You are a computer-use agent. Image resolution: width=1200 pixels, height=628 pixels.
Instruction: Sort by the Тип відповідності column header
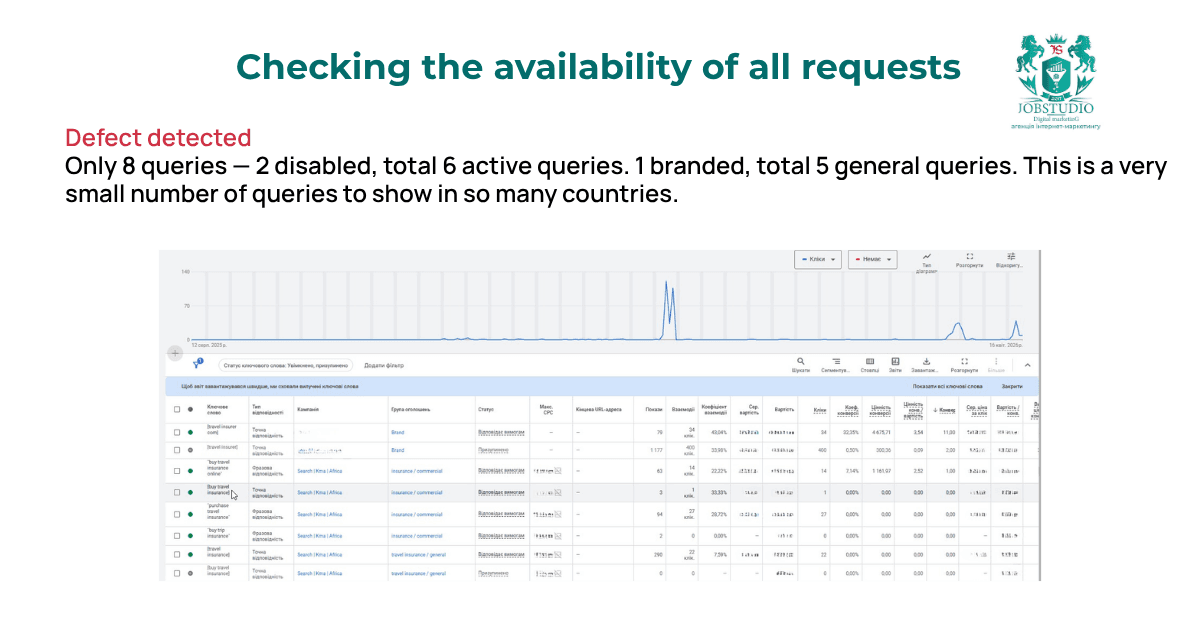(x=267, y=409)
